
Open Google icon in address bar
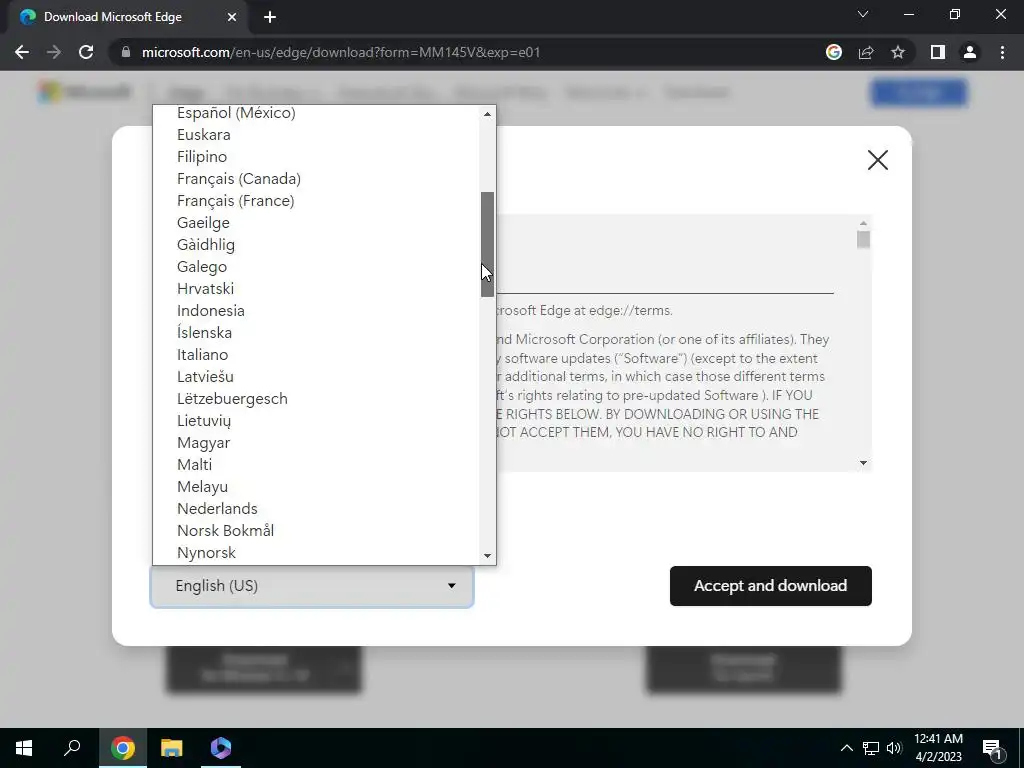(834, 52)
